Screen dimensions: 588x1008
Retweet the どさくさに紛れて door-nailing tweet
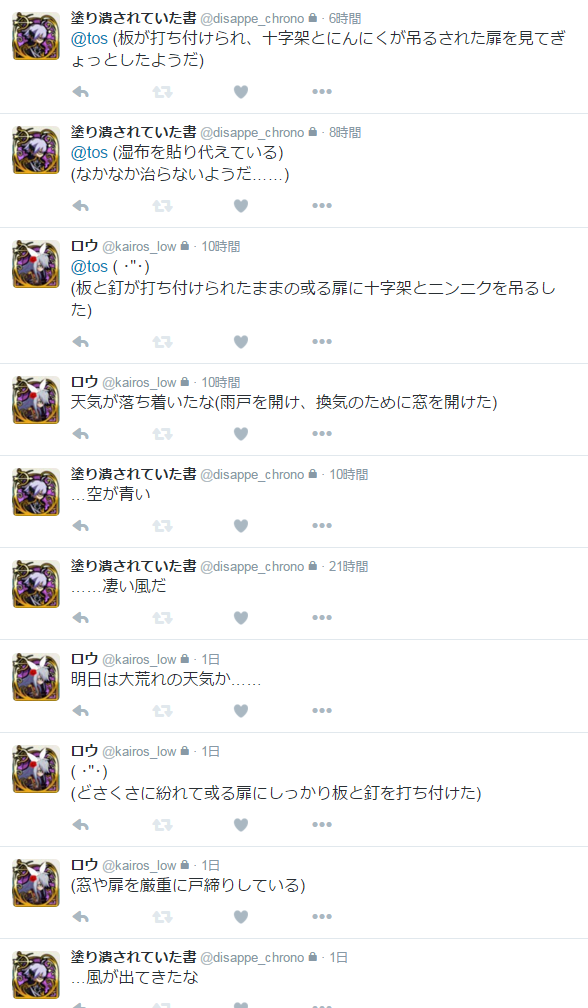coord(163,825)
